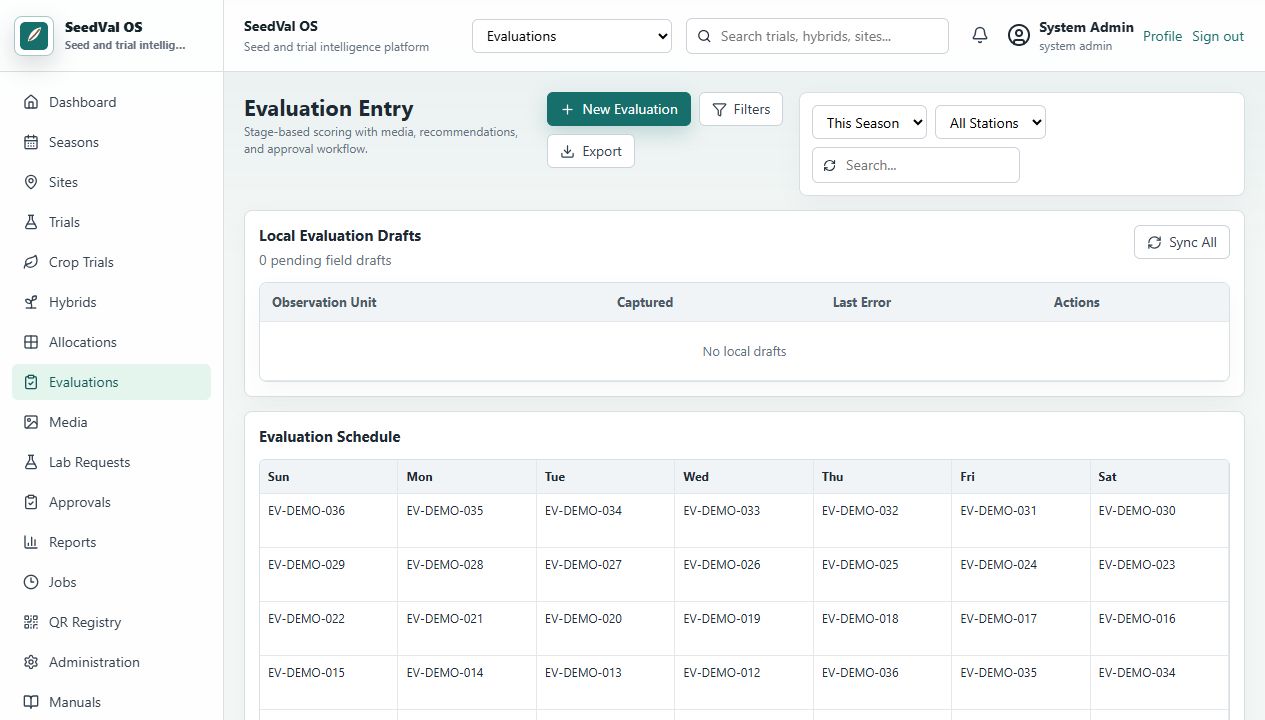Select schedule entry EV-DEMO-033
Image resolution: width=1265 pixels, height=720 pixels.
pyautogui.click(x=722, y=510)
